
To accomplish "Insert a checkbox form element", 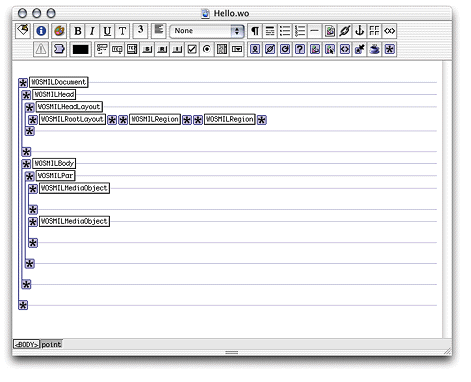I will pos(192,49).
